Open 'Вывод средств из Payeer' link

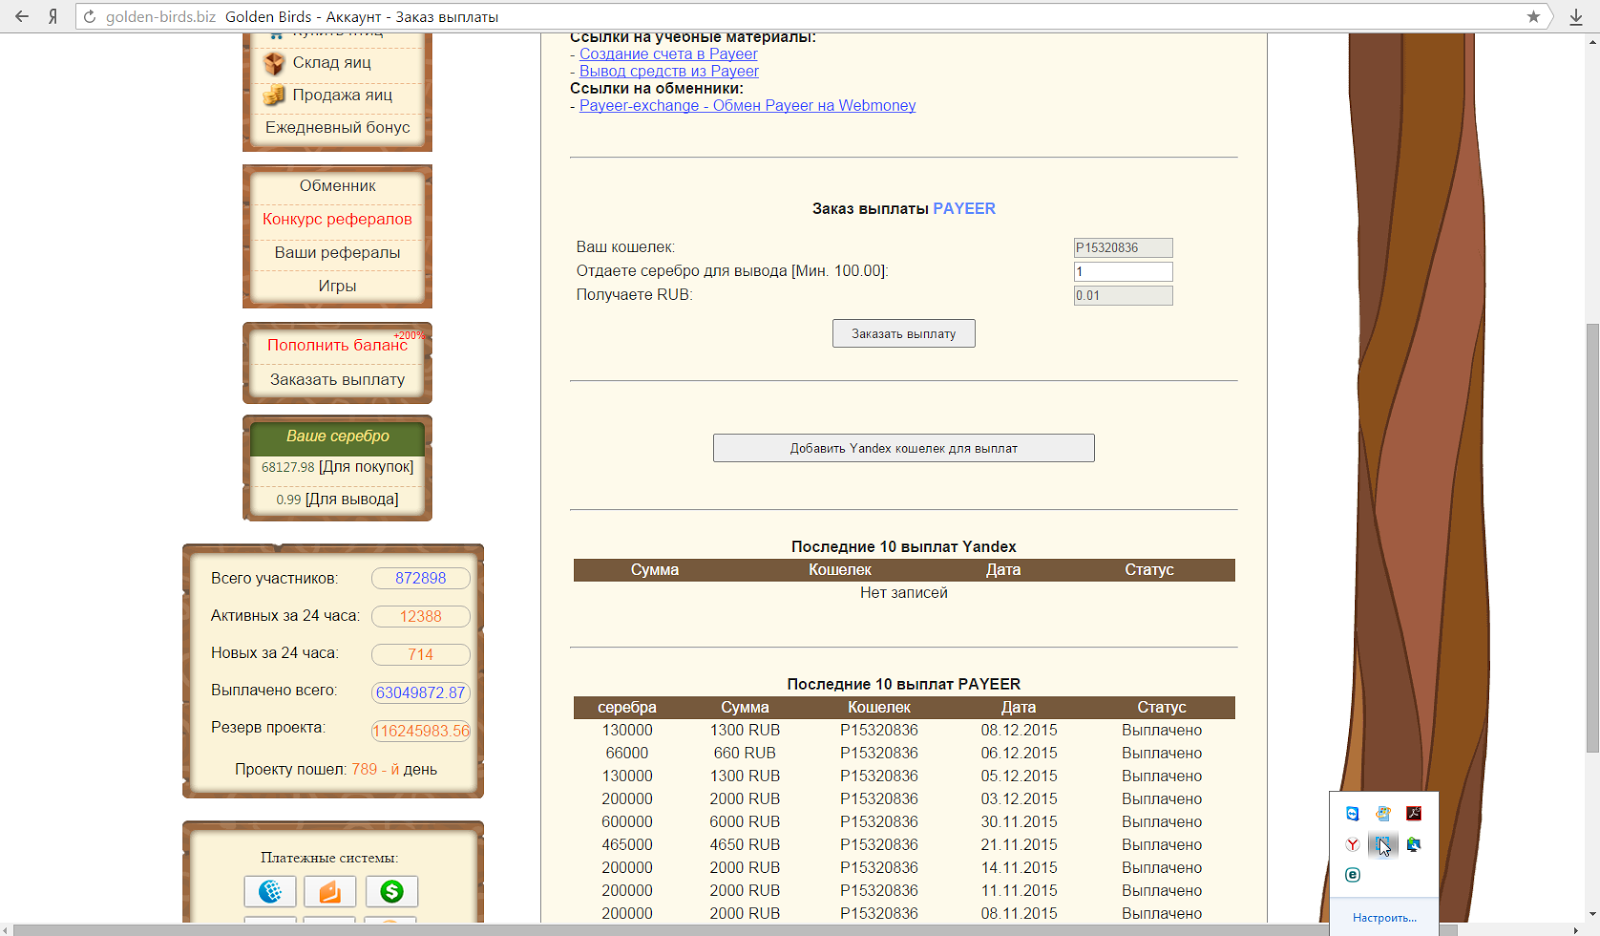point(669,71)
